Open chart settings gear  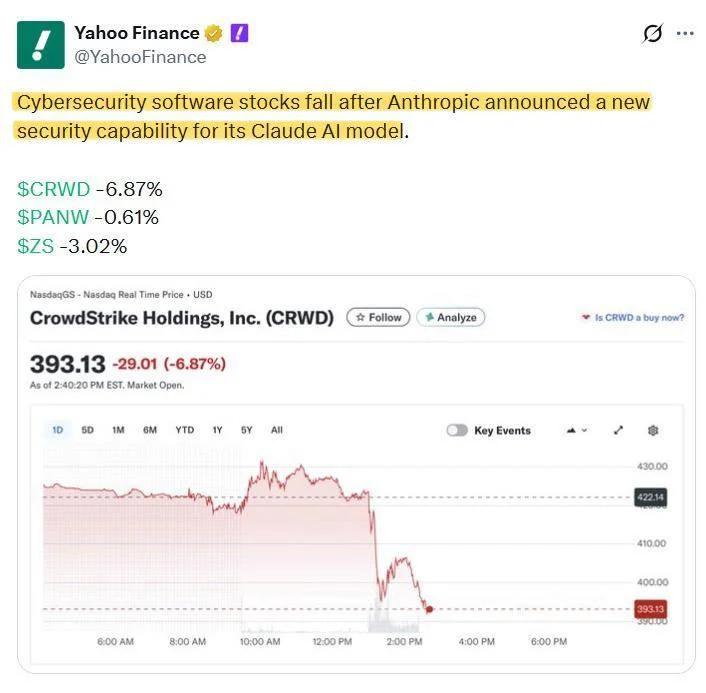click(x=653, y=431)
